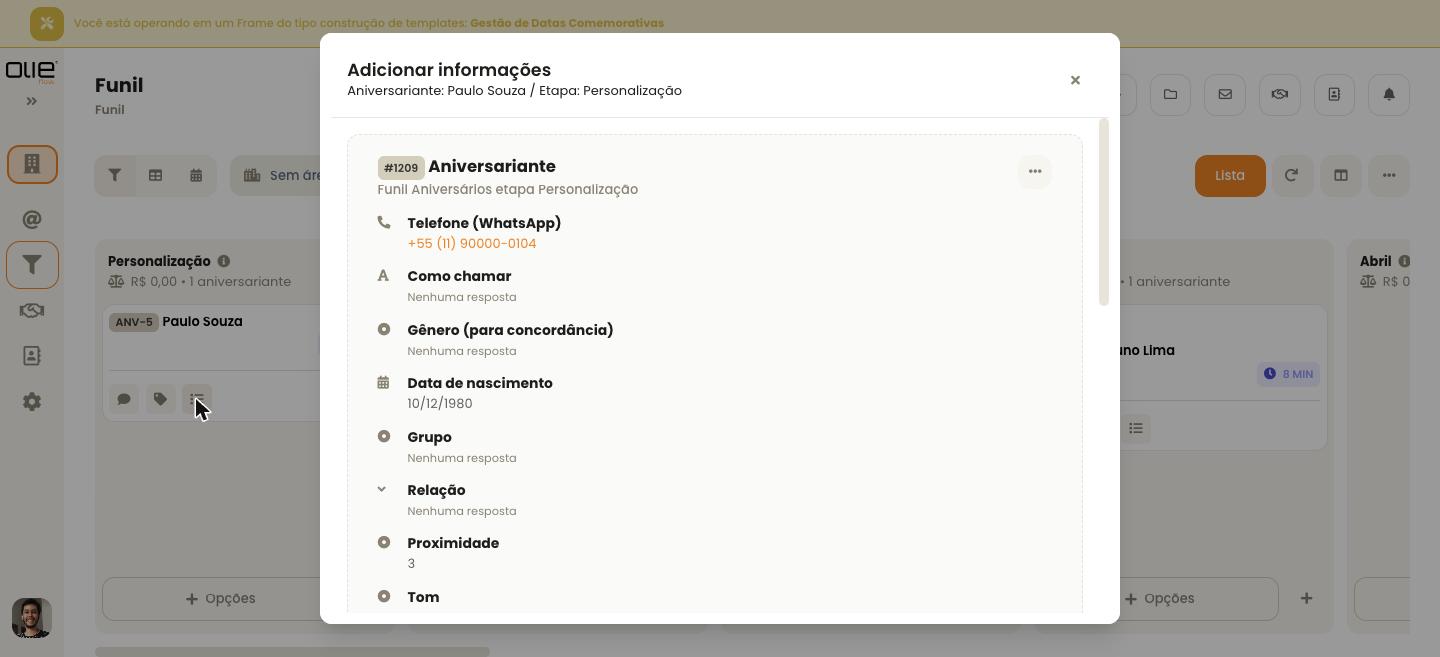The image size is (1440, 657).
Task: Open the user avatar profile
Action: pos(32,618)
